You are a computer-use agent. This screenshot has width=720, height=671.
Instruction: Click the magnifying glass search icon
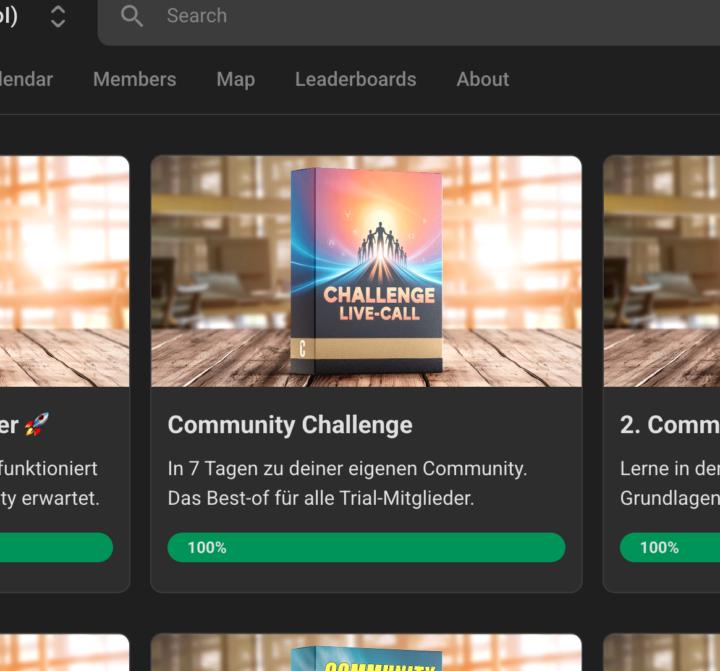tap(131, 16)
